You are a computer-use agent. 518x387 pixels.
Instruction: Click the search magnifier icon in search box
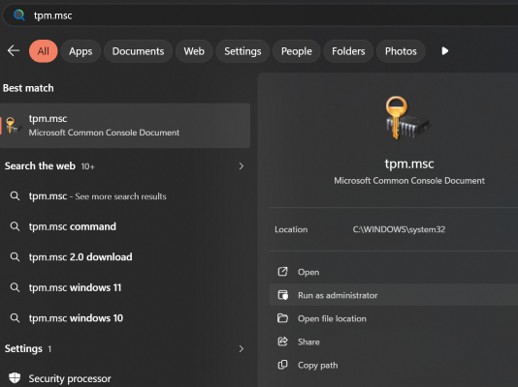click(19, 15)
